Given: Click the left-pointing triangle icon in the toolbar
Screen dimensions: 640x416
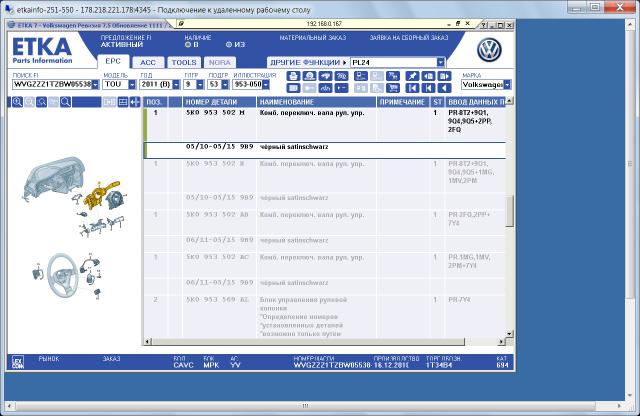Looking at the screenshot, I should (444, 88).
